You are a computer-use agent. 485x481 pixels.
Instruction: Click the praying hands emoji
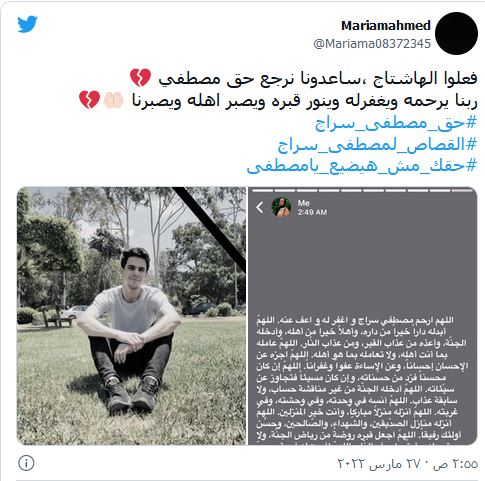pyautogui.click(x=113, y=100)
